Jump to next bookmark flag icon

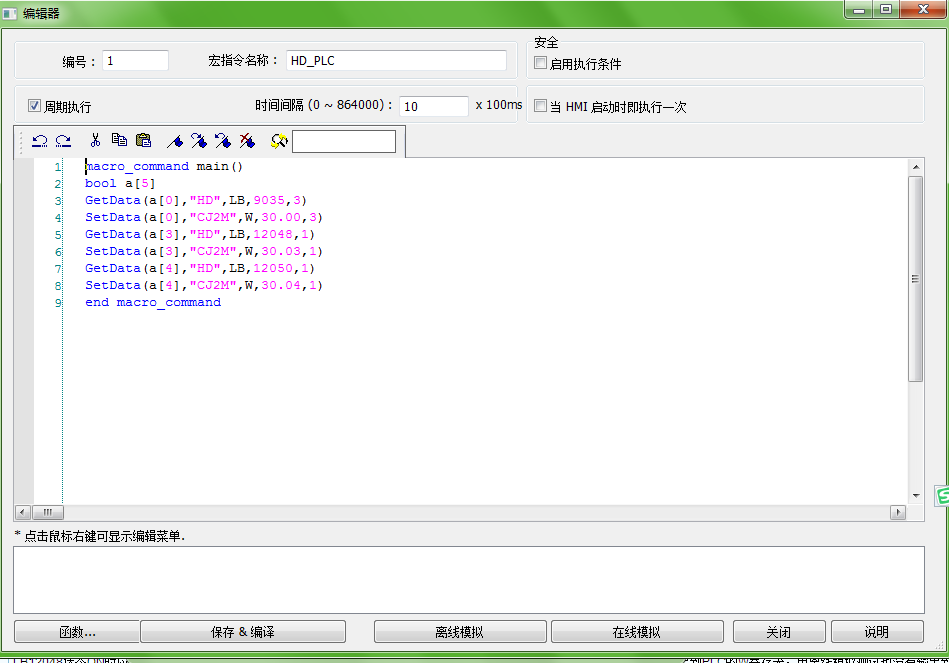click(198, 142)
